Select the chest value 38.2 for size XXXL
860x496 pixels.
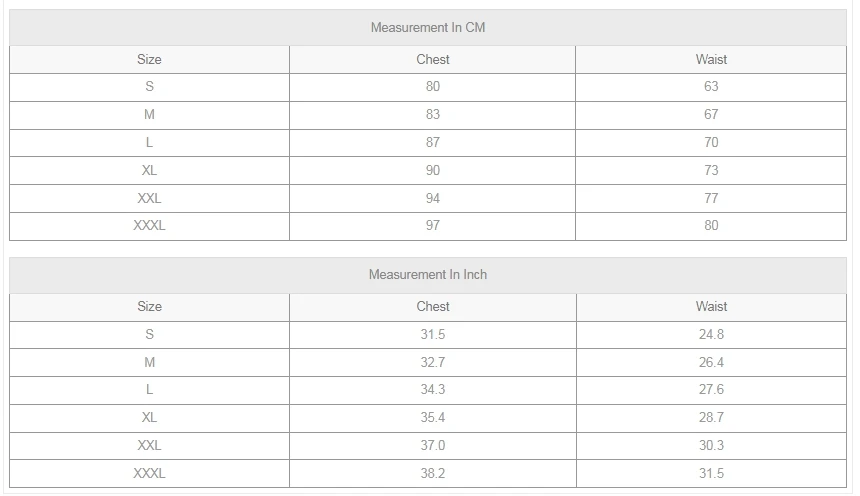(433, 474)
